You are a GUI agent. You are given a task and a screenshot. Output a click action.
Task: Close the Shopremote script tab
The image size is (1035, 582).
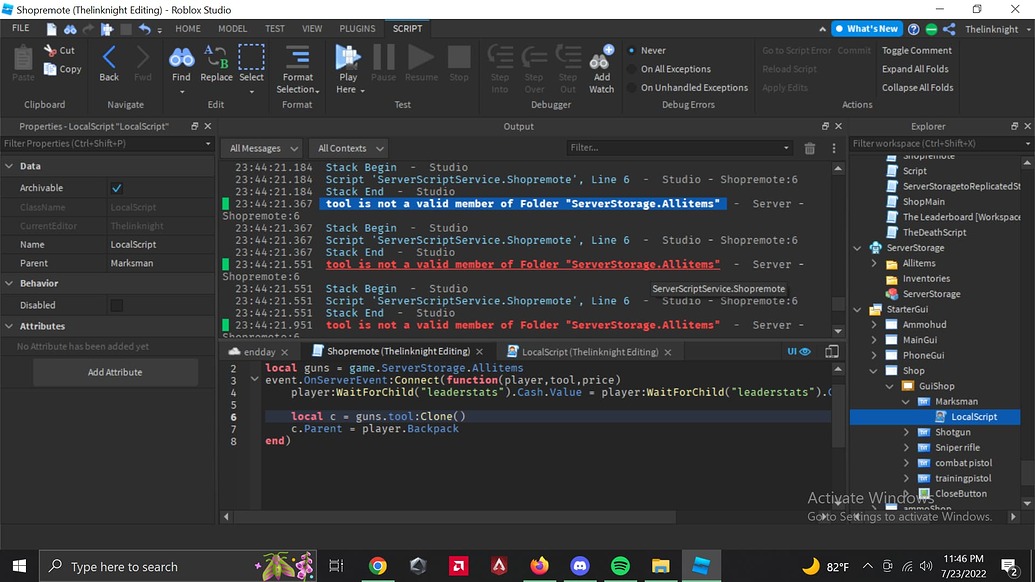pyautogui.click(x=480, y=352)
